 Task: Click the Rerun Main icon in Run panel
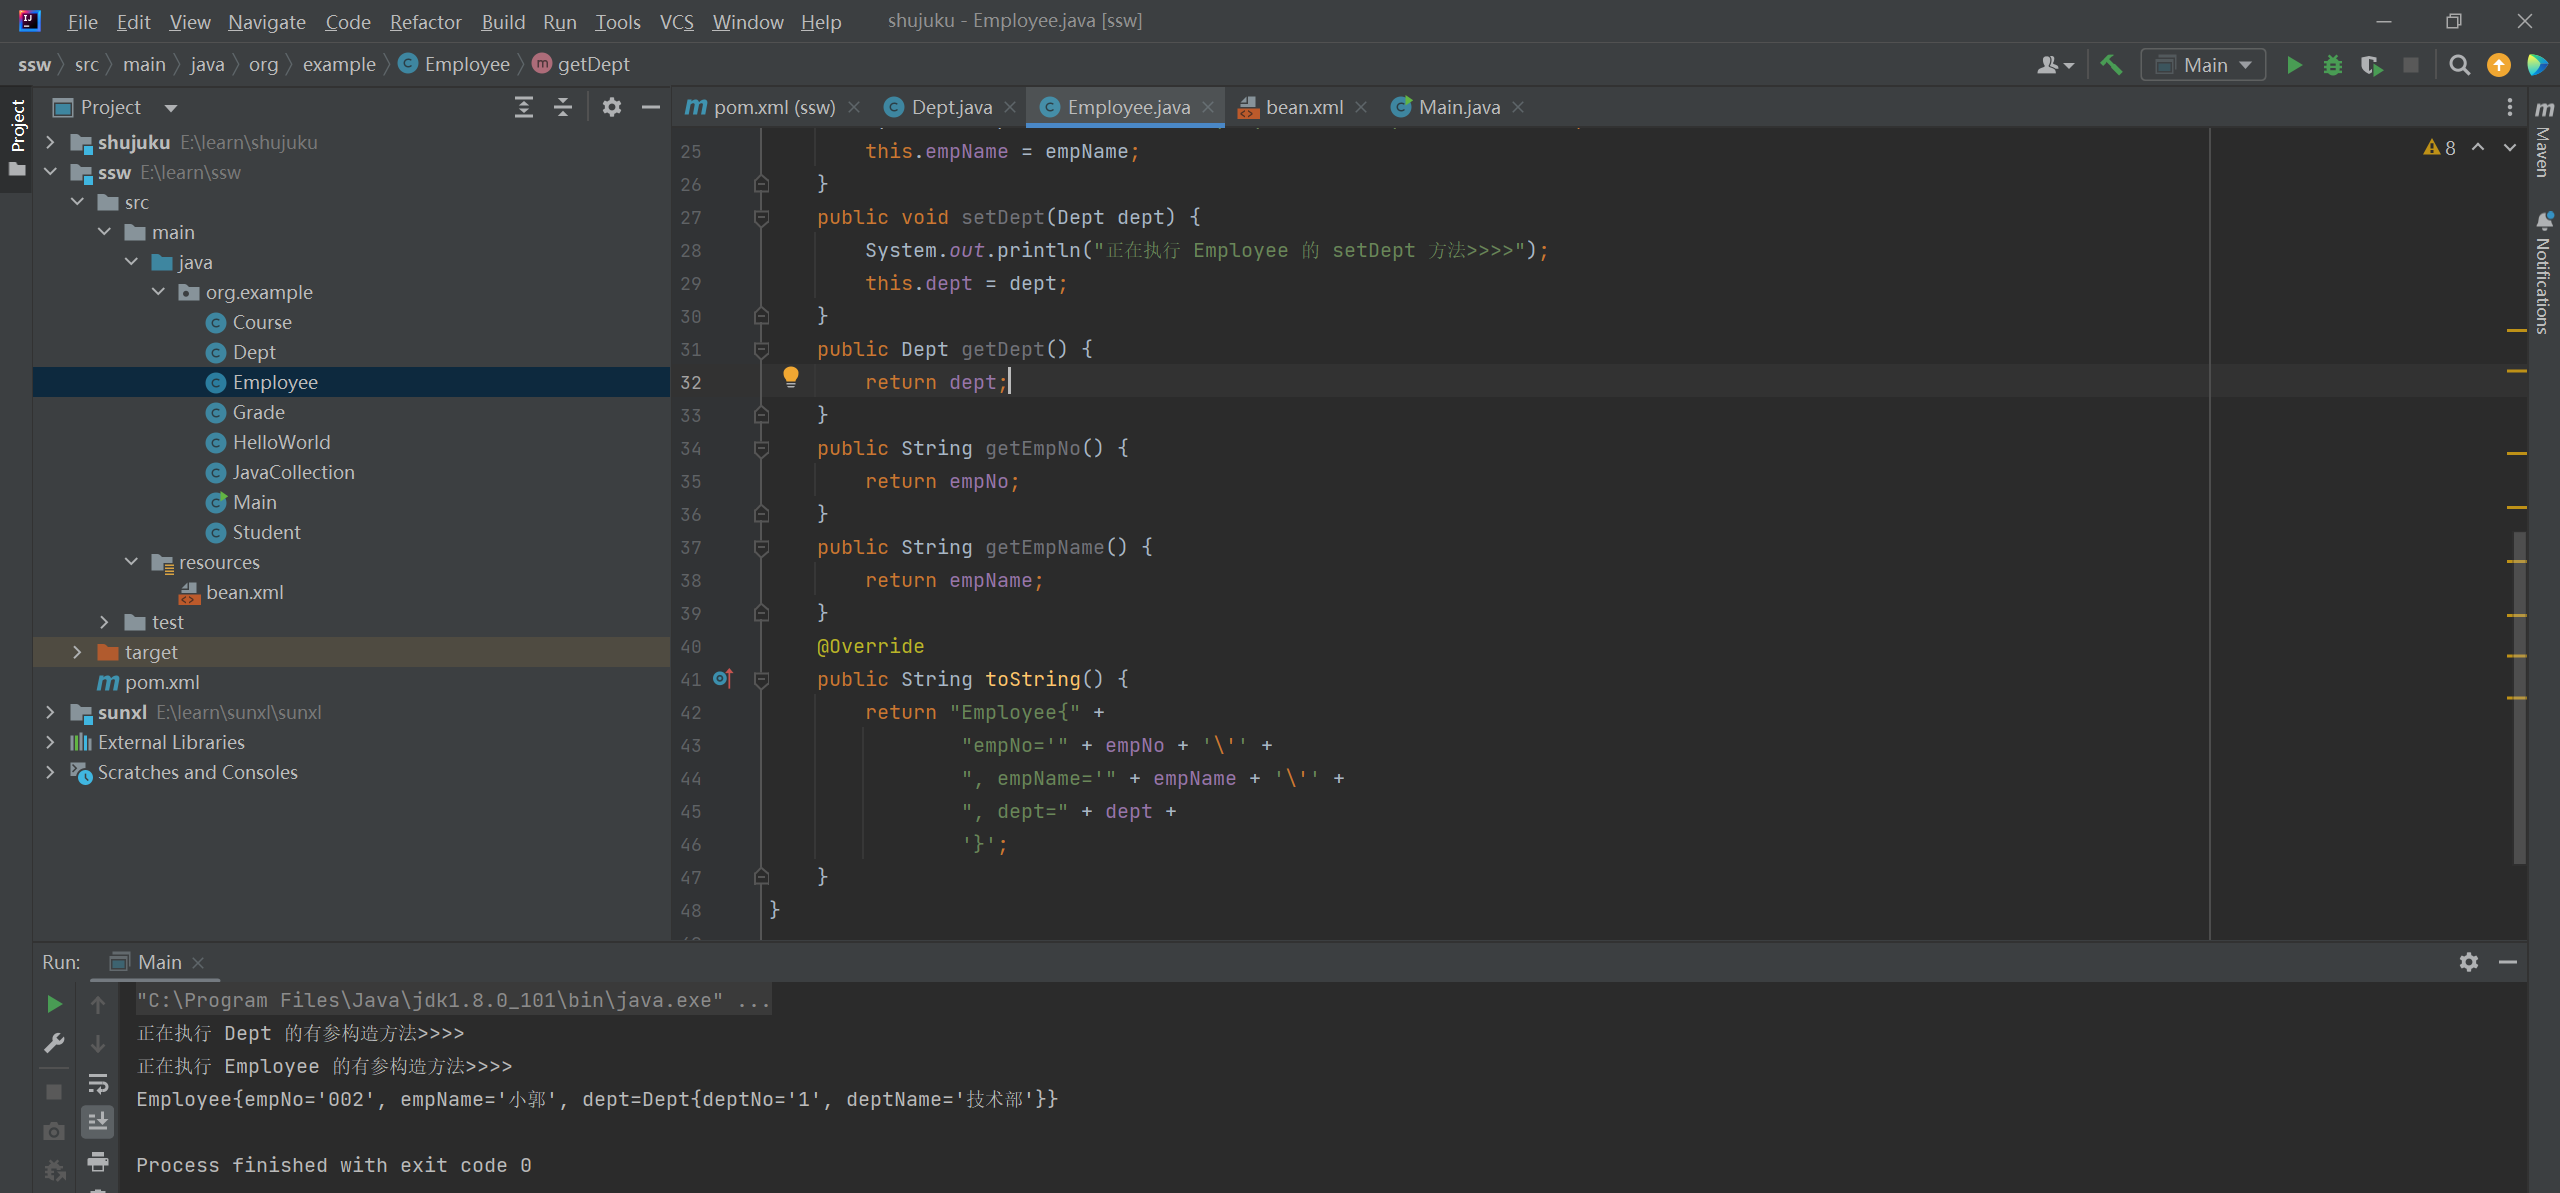[x=54, y=1003]
